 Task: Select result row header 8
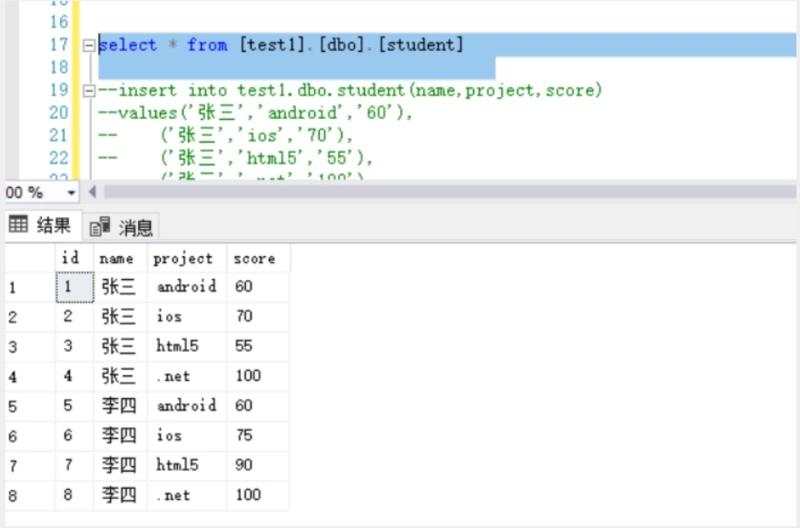click(30, 495)
